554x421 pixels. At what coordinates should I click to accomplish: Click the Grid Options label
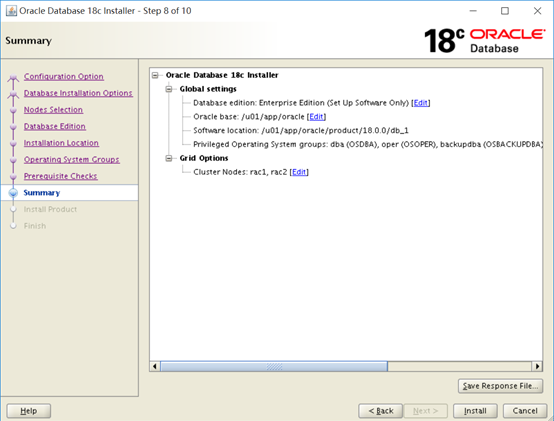204,158
